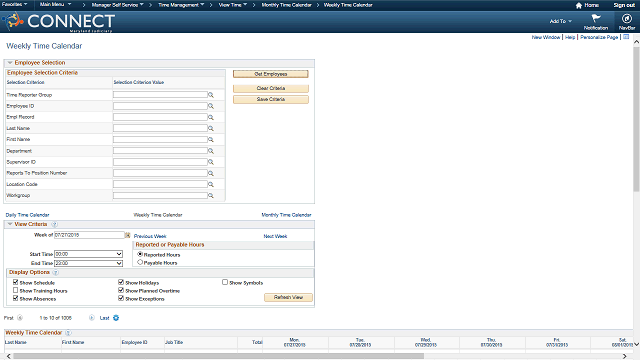Toggle Show Holidays checkbox
The width and height of the screenshot is (640, 360).
[121, 282]
